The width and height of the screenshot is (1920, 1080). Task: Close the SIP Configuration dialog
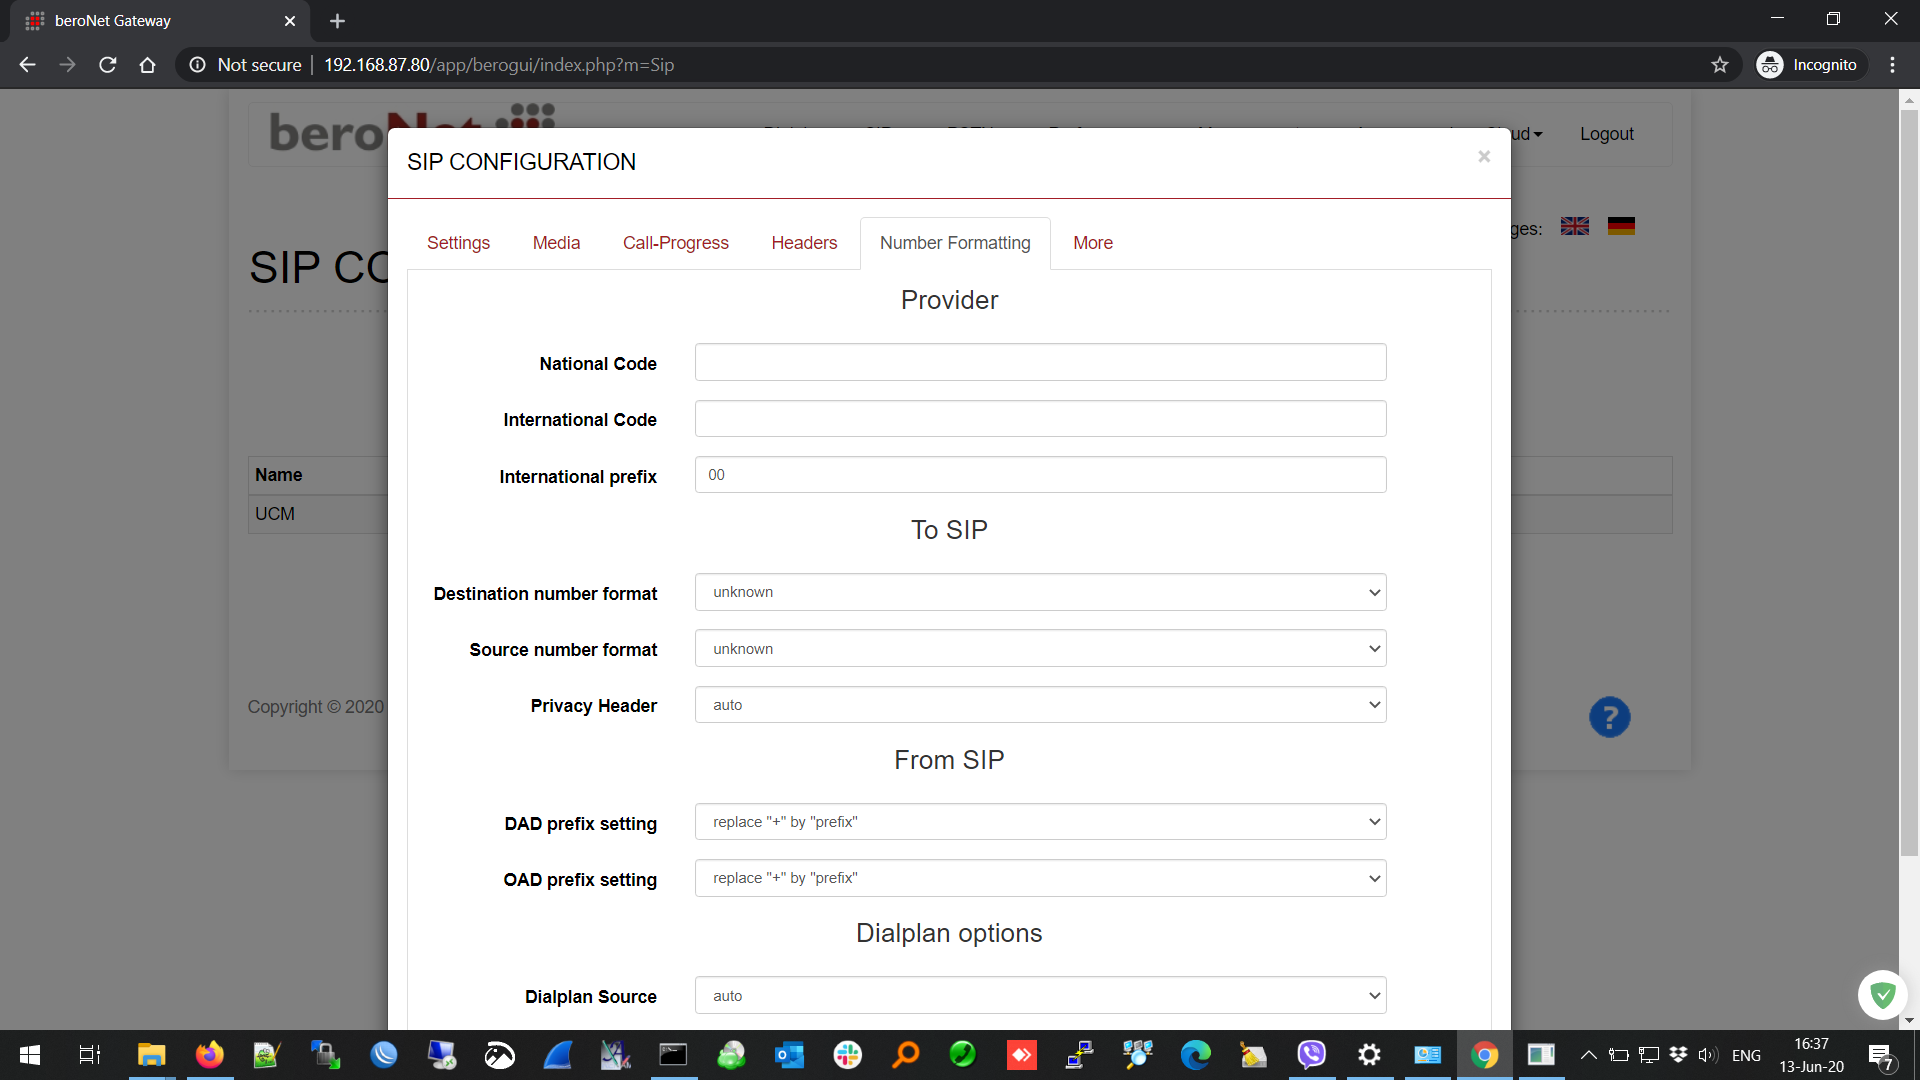click(x=1484, y=156)
